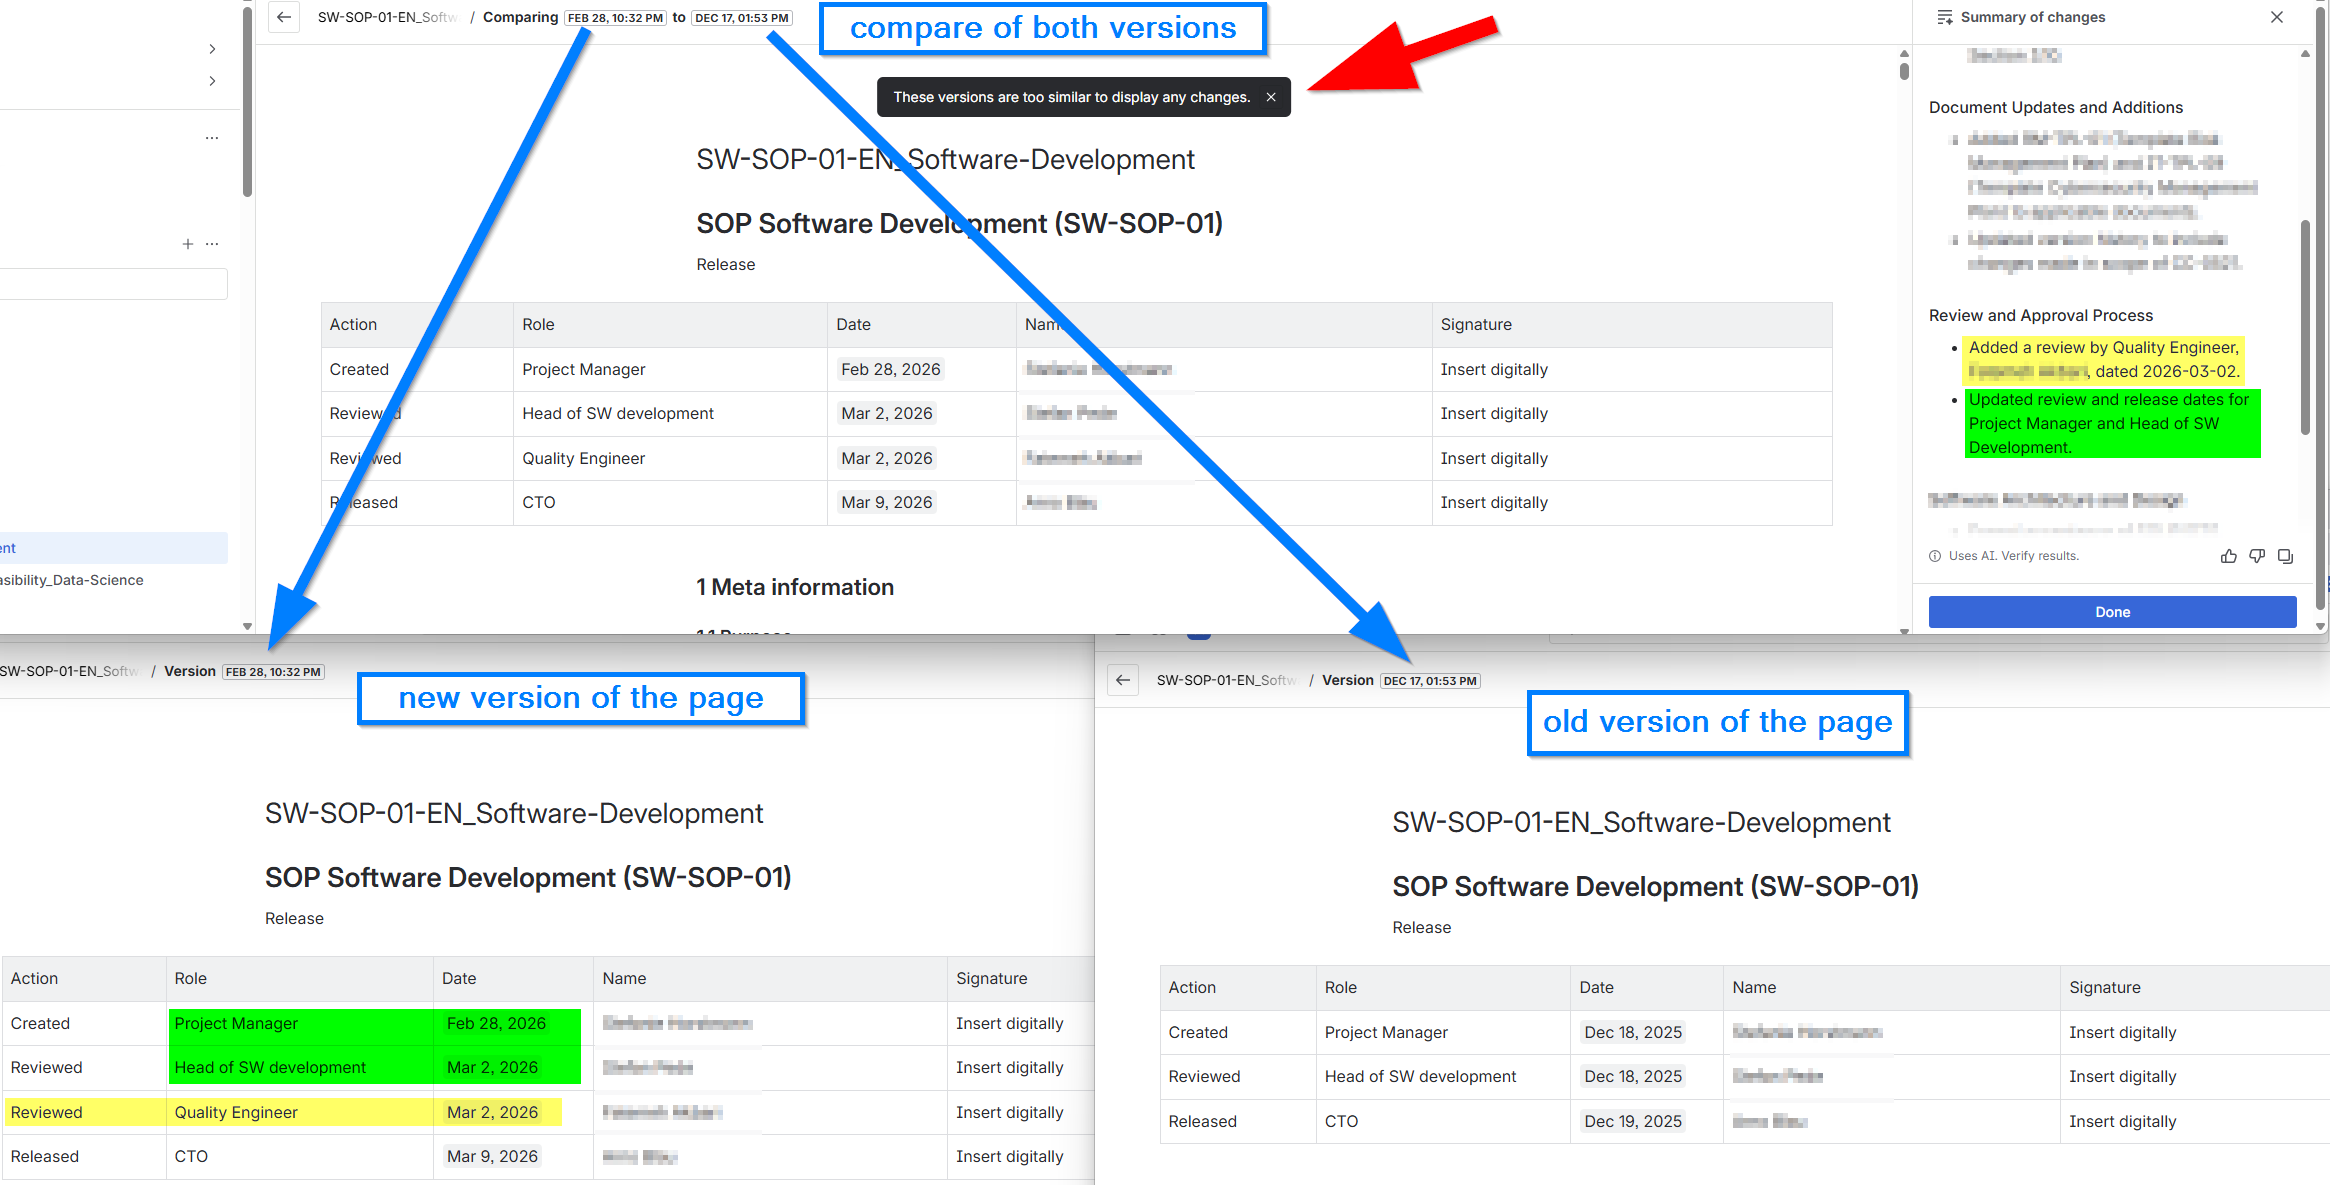Click the 'DEC 17, 01:53 PM' chip in the comparing header
The height and width of the screenshot is (1185, 2330).
point(742,18)
